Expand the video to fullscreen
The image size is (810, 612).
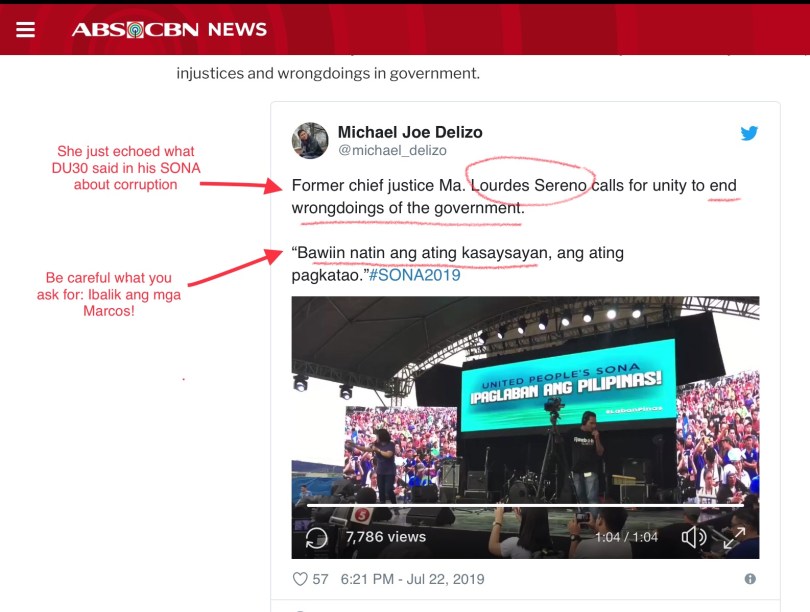click(x=735, y=538)
